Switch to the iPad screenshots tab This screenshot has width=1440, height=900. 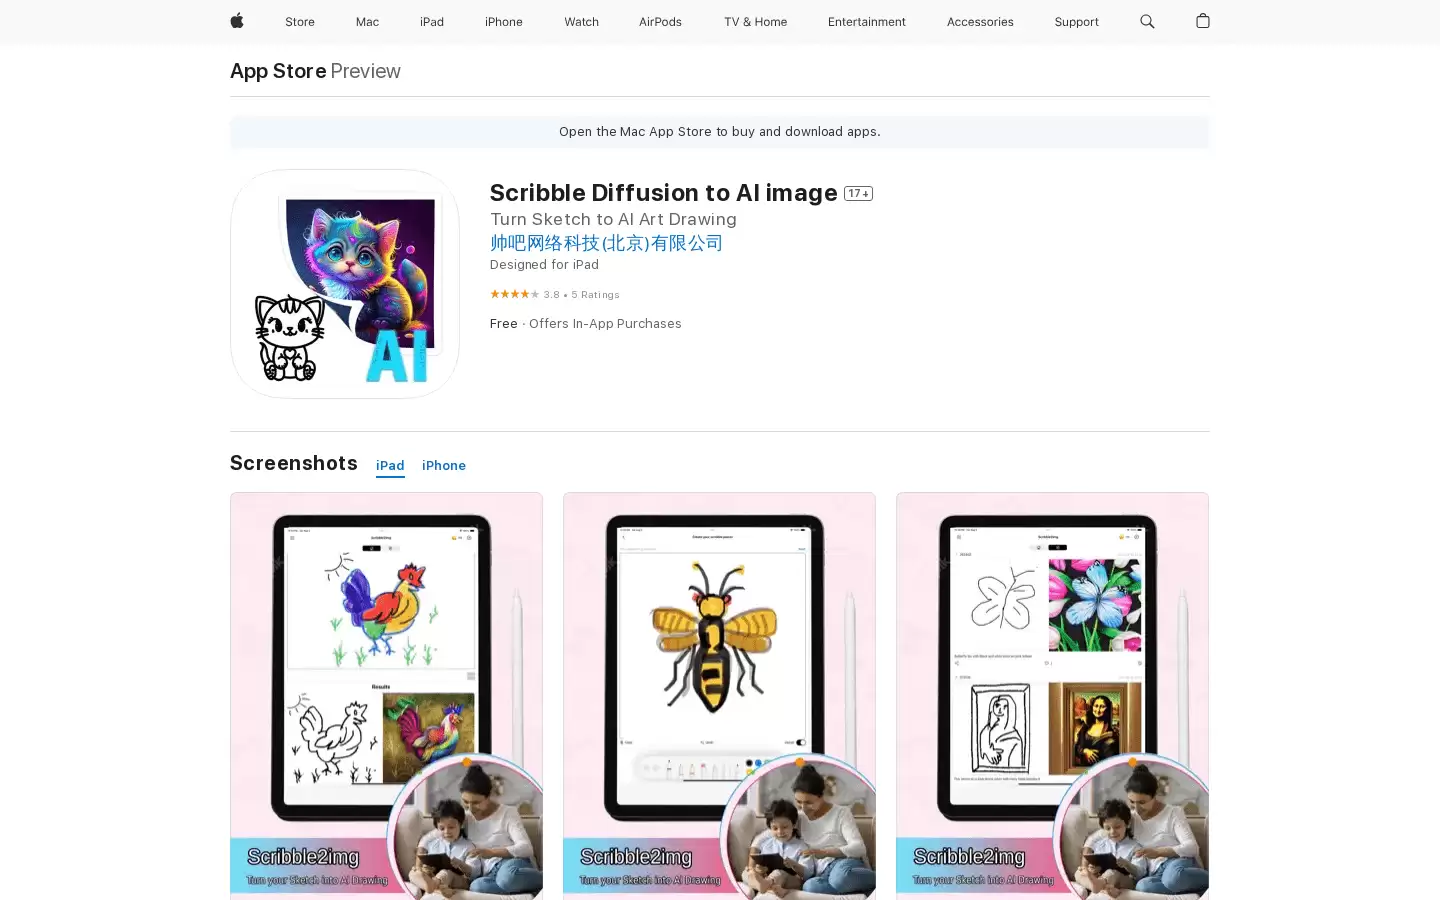[390, 466]
